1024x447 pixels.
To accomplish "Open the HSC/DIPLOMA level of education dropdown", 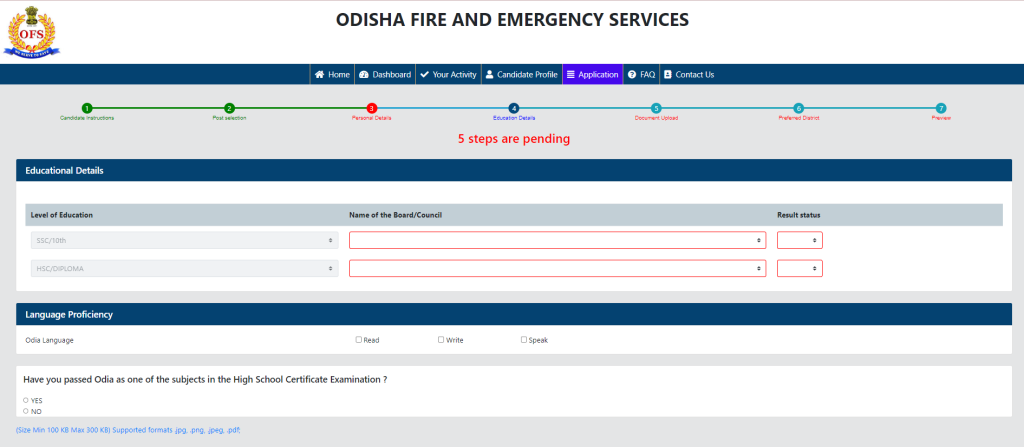I will click(x=184, y=268).
